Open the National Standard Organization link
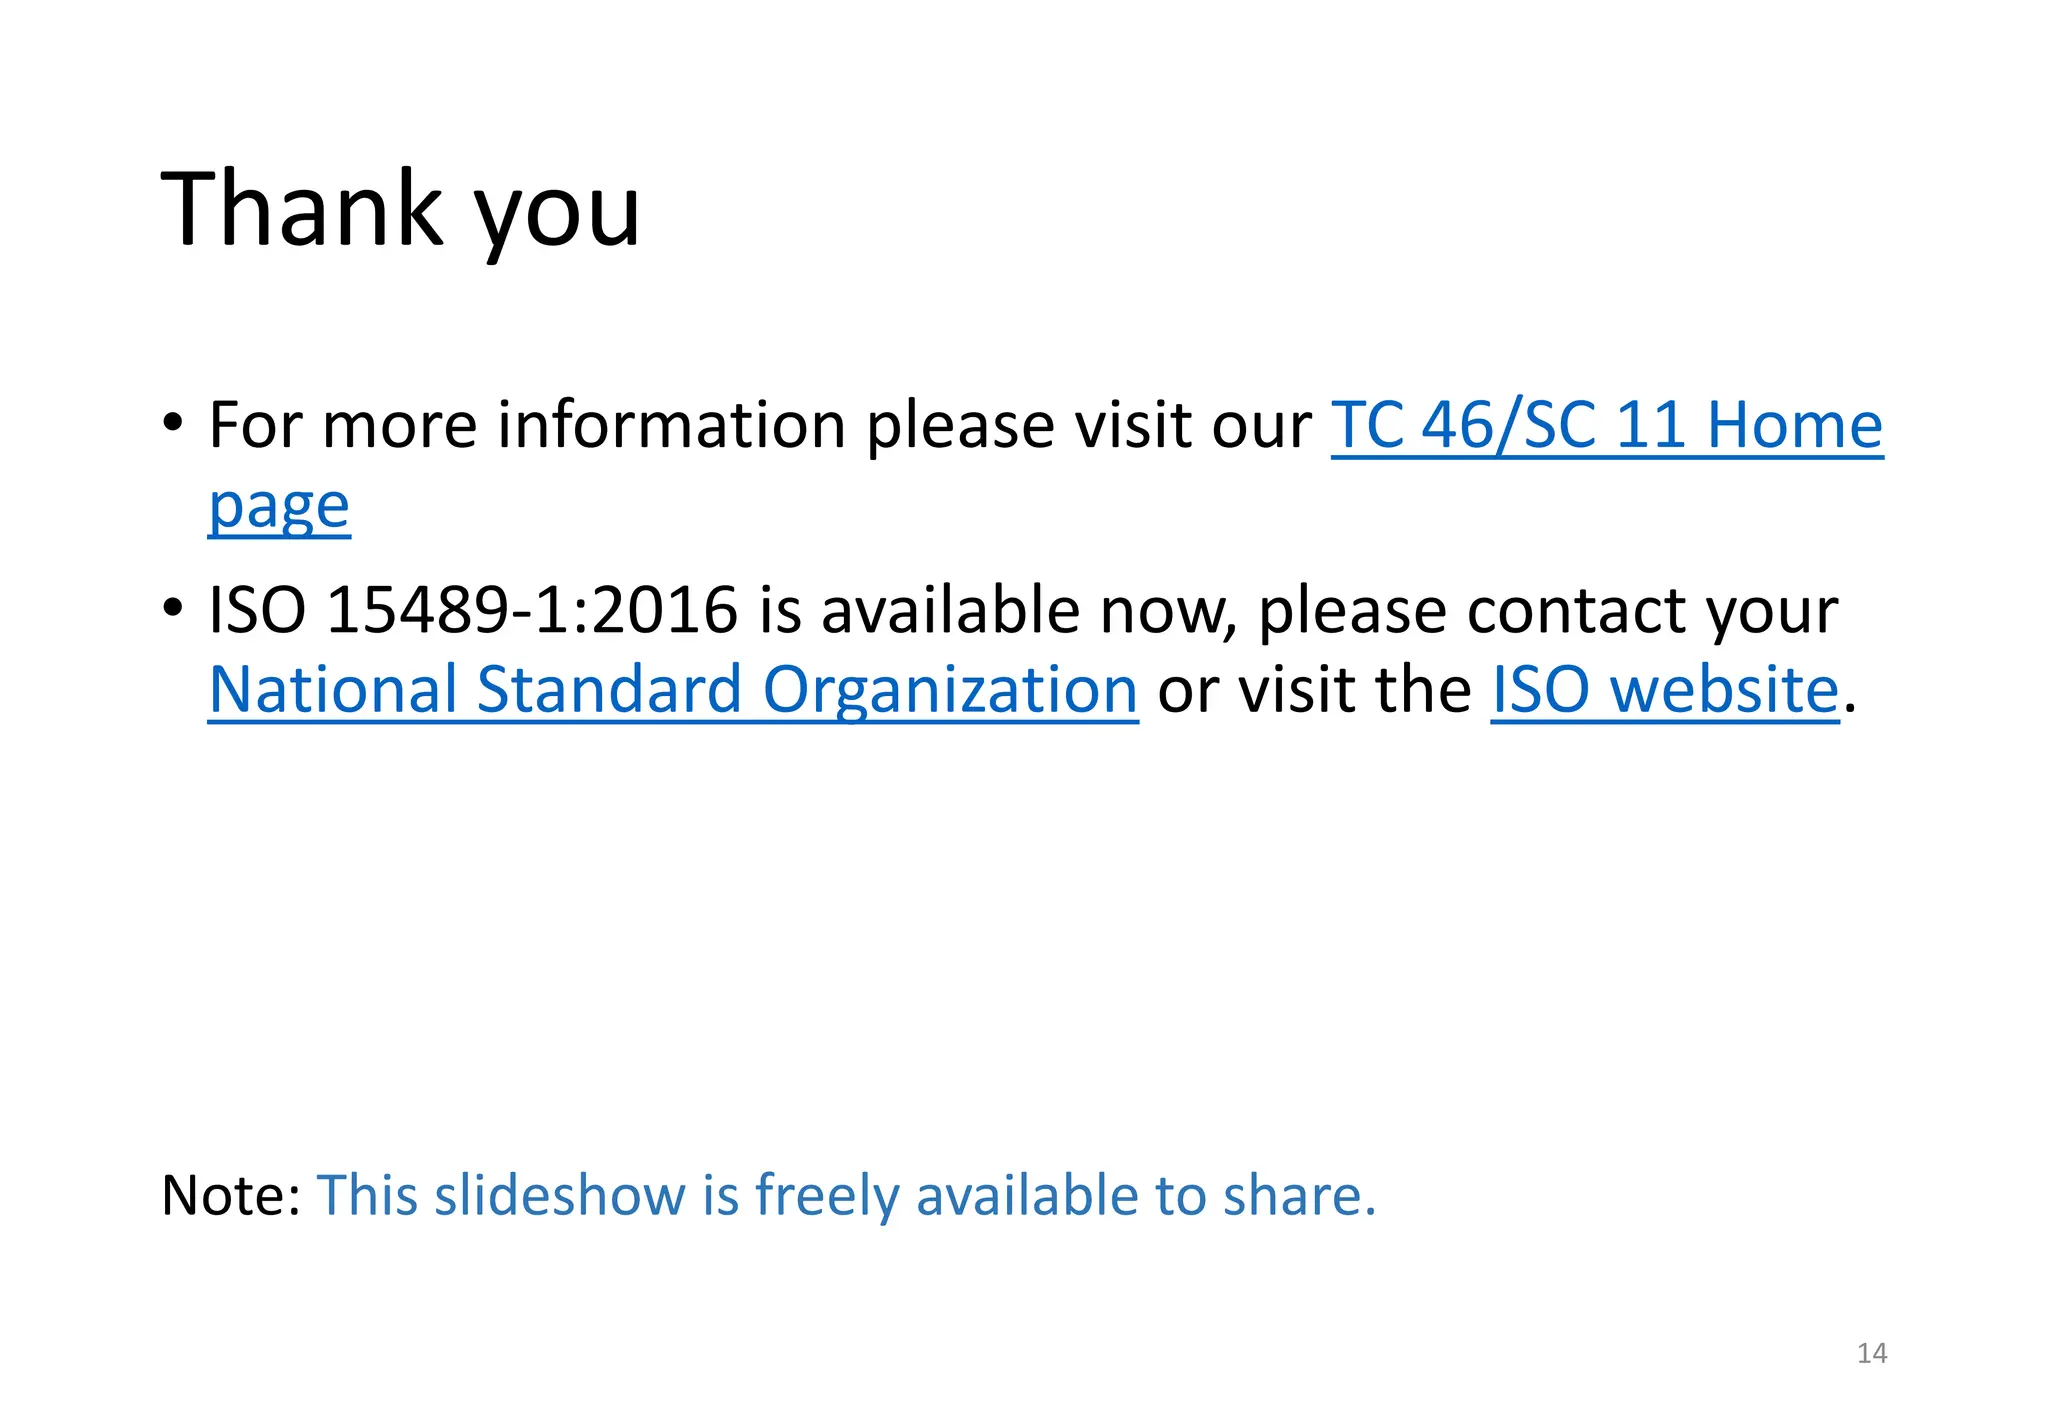The width and height of the screenshot is (2048, 1418). tap(673, 691)
